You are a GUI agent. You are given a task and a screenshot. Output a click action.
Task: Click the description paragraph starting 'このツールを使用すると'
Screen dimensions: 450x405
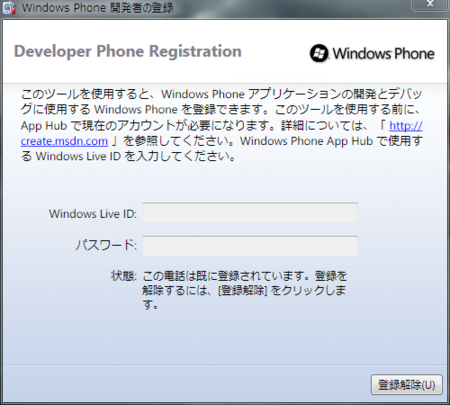coord(222,125)
